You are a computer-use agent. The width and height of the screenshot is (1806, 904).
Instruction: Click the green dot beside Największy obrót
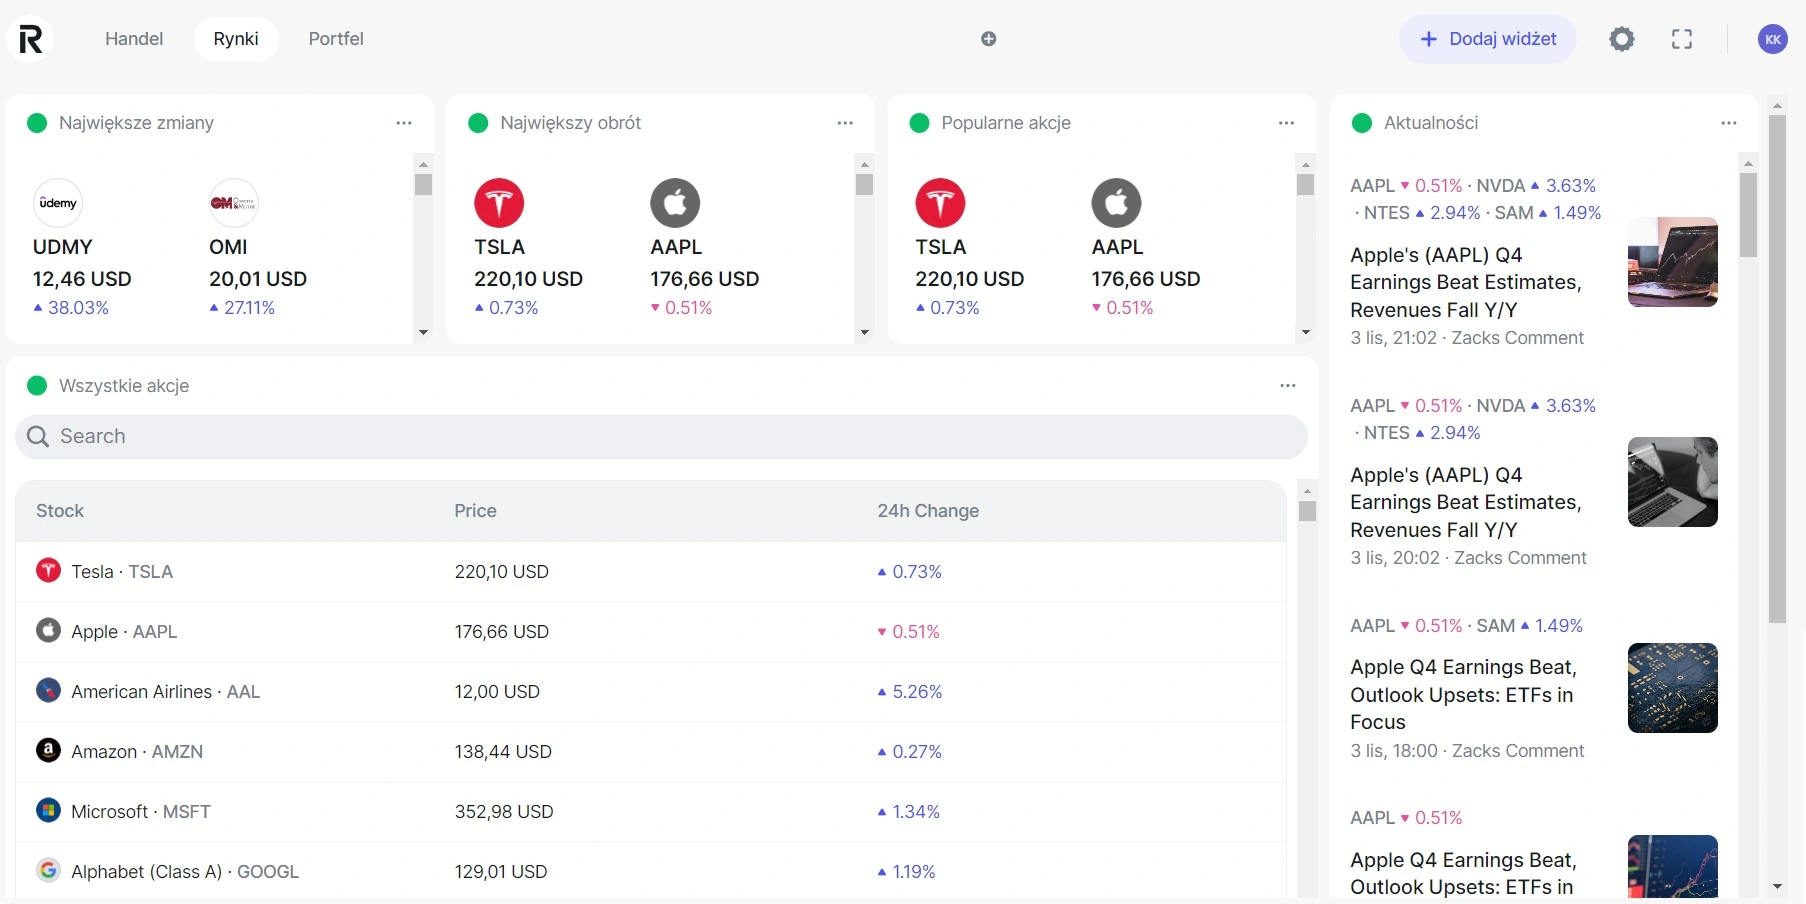coord(478,123)
